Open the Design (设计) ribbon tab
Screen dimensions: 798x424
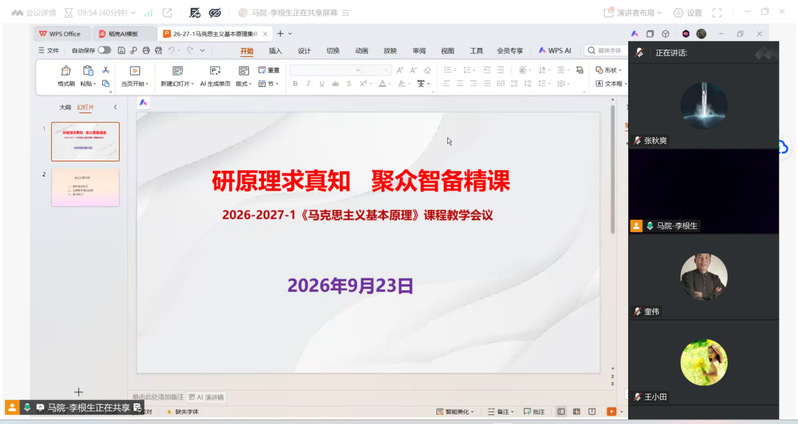pos(304,50)
